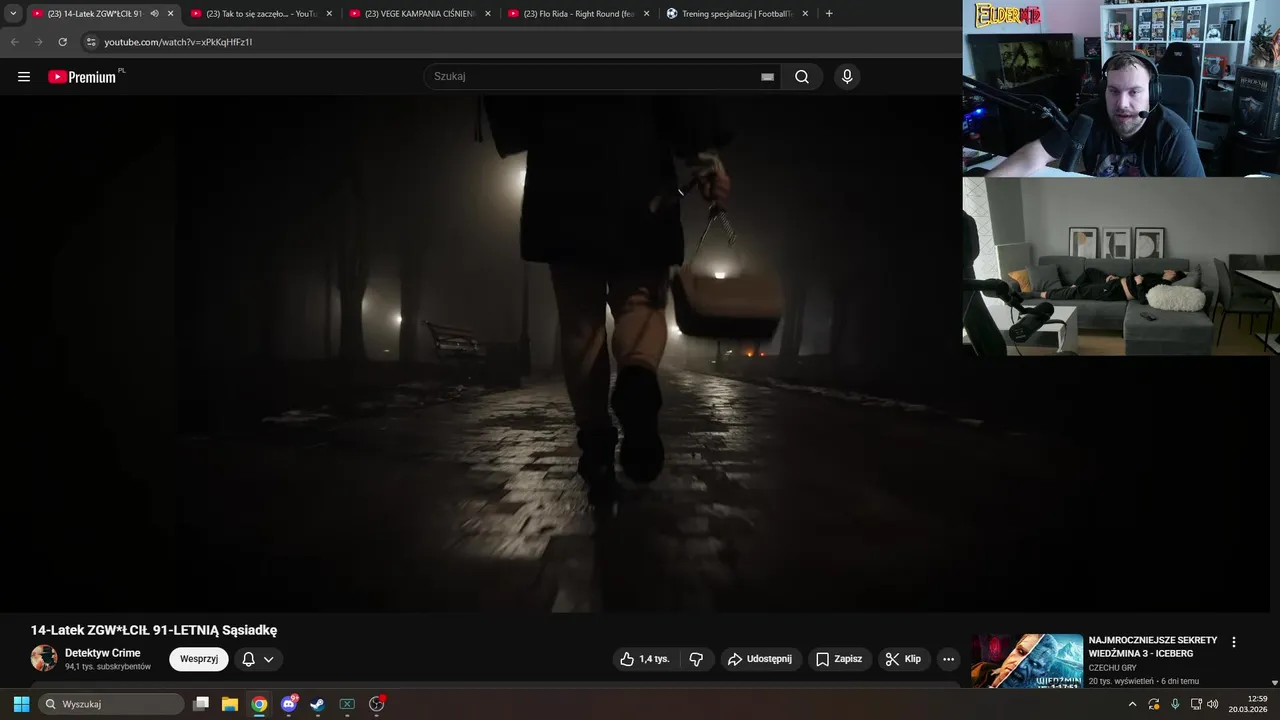Image resolution: width=1280 pixels, height=720 pixels.
Task: Click the video title '14-Latek ZGW*ŁCIŁ 91-LETNIĄ Sąsiadkę'
Action: click(154, 630)
